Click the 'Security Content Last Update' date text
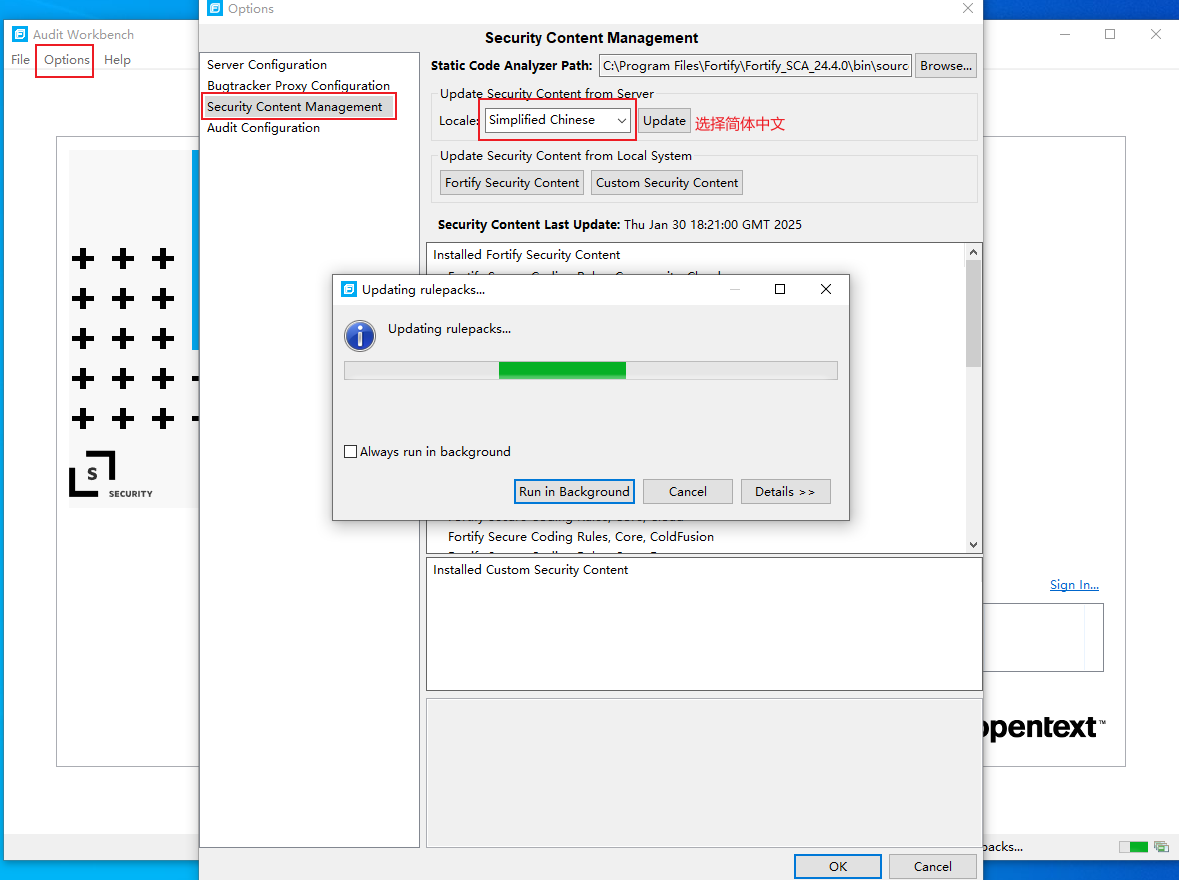The image size is (1179, 880). coord(713,225)
